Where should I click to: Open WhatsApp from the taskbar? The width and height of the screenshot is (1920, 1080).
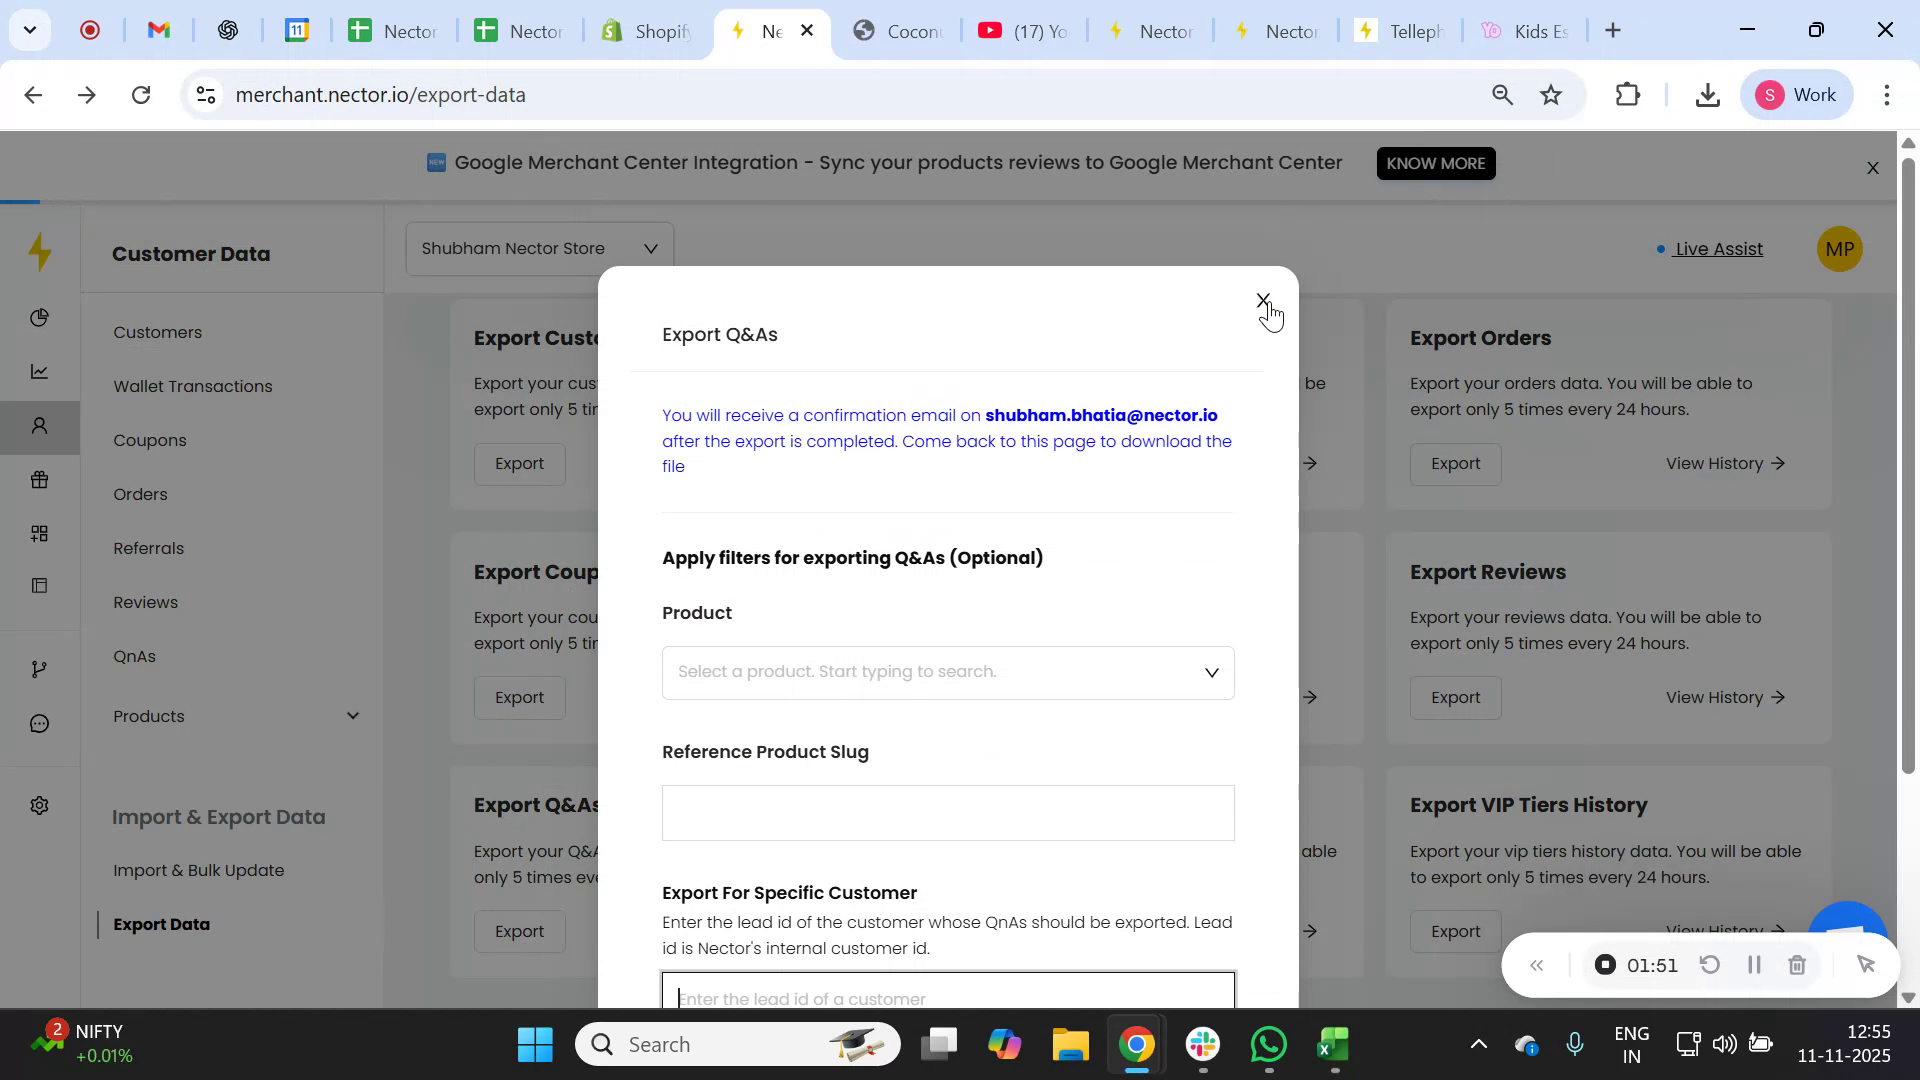coord(1266,1044)
